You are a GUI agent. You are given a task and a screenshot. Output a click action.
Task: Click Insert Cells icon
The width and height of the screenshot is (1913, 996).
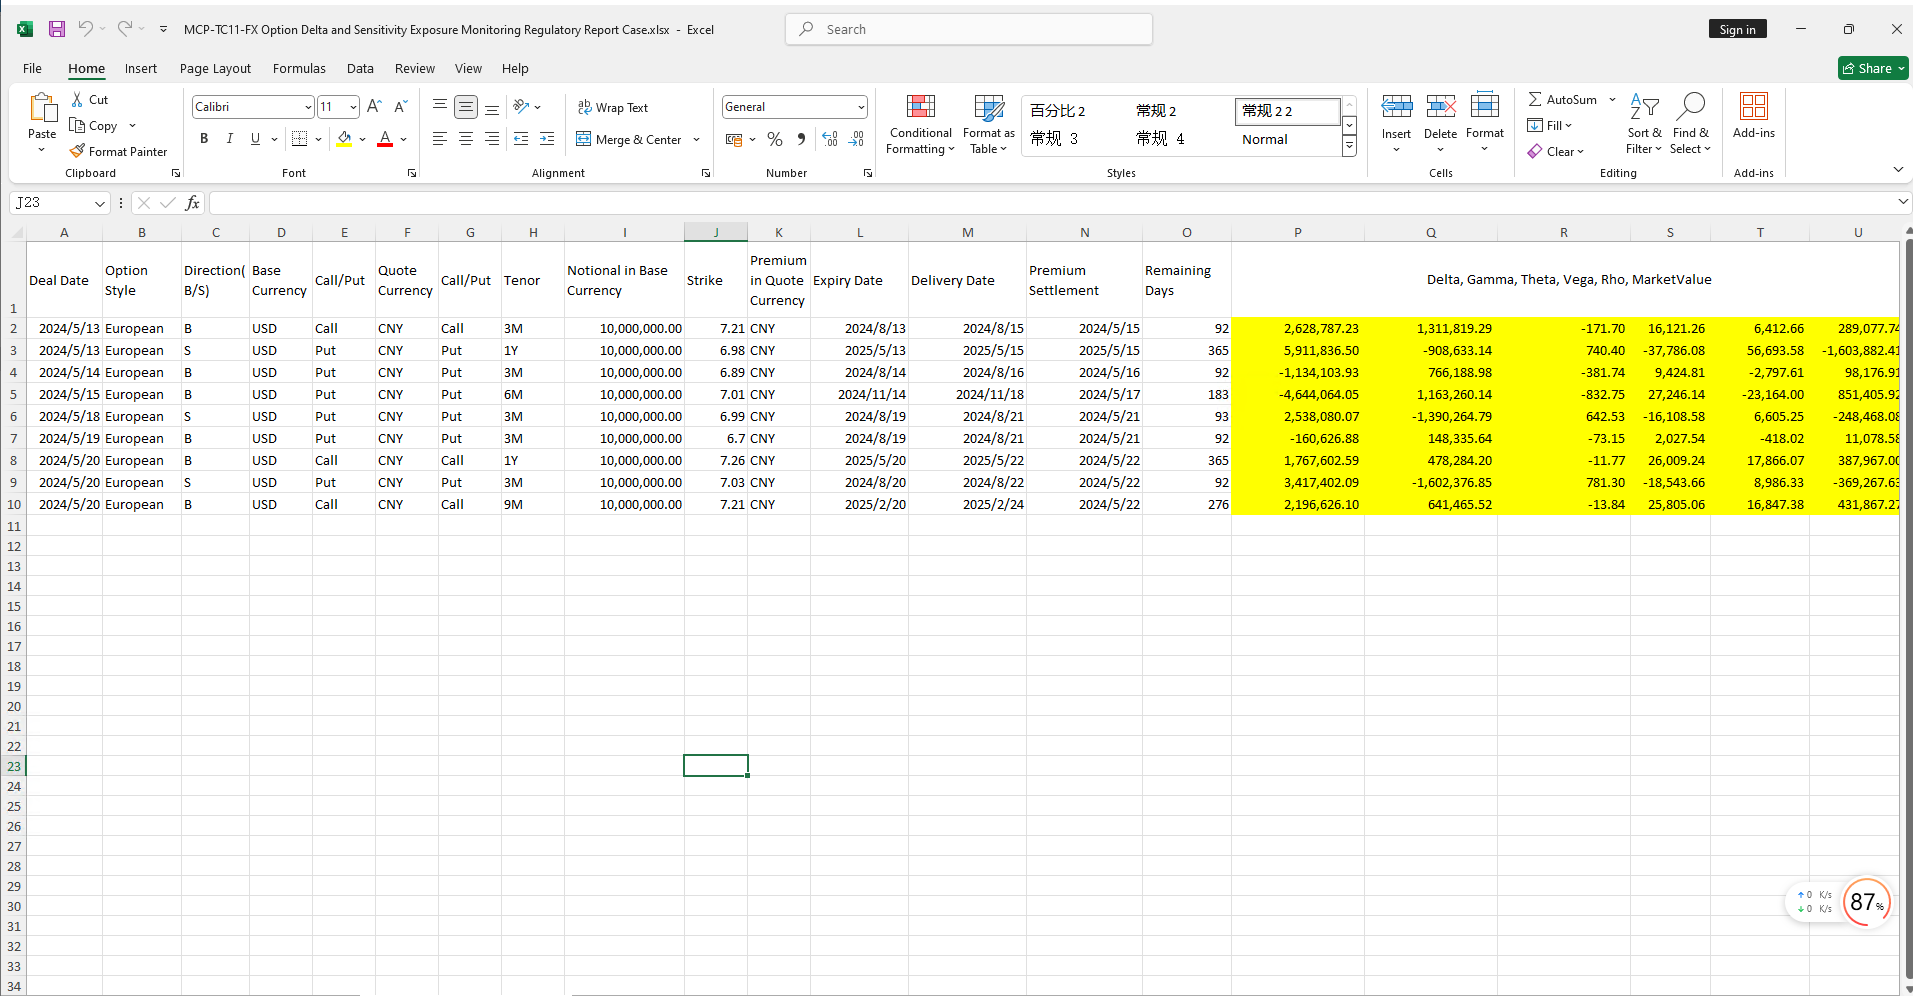coord(1396,107)
